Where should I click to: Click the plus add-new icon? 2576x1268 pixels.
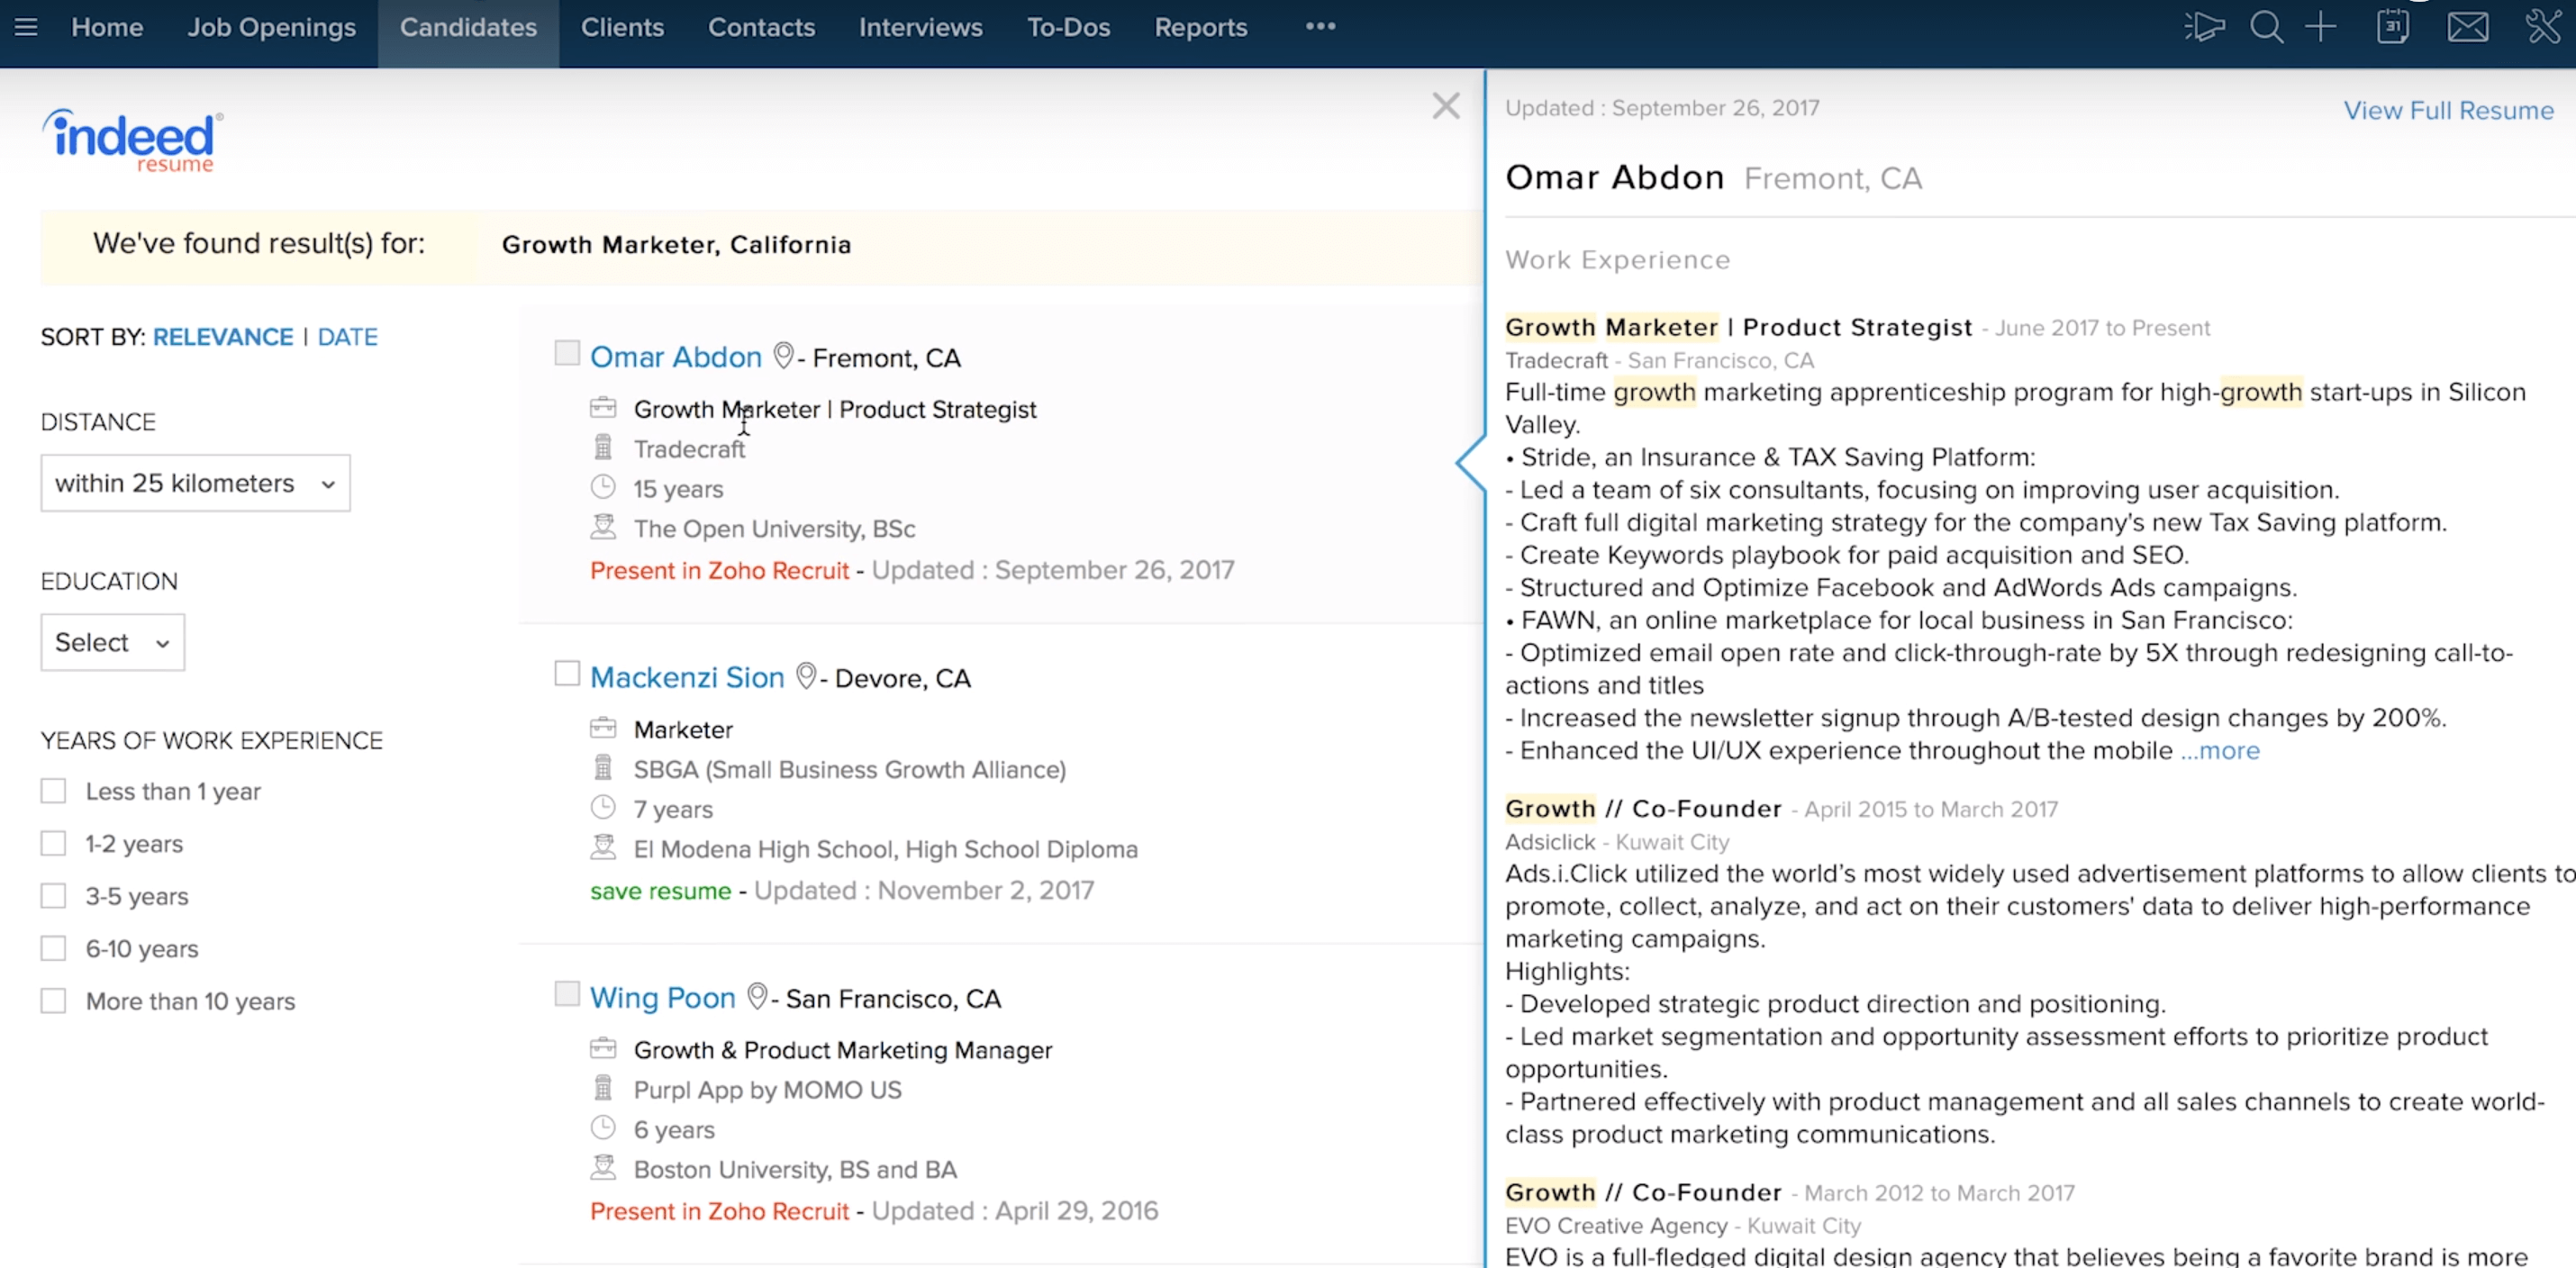coord(2321,27)
